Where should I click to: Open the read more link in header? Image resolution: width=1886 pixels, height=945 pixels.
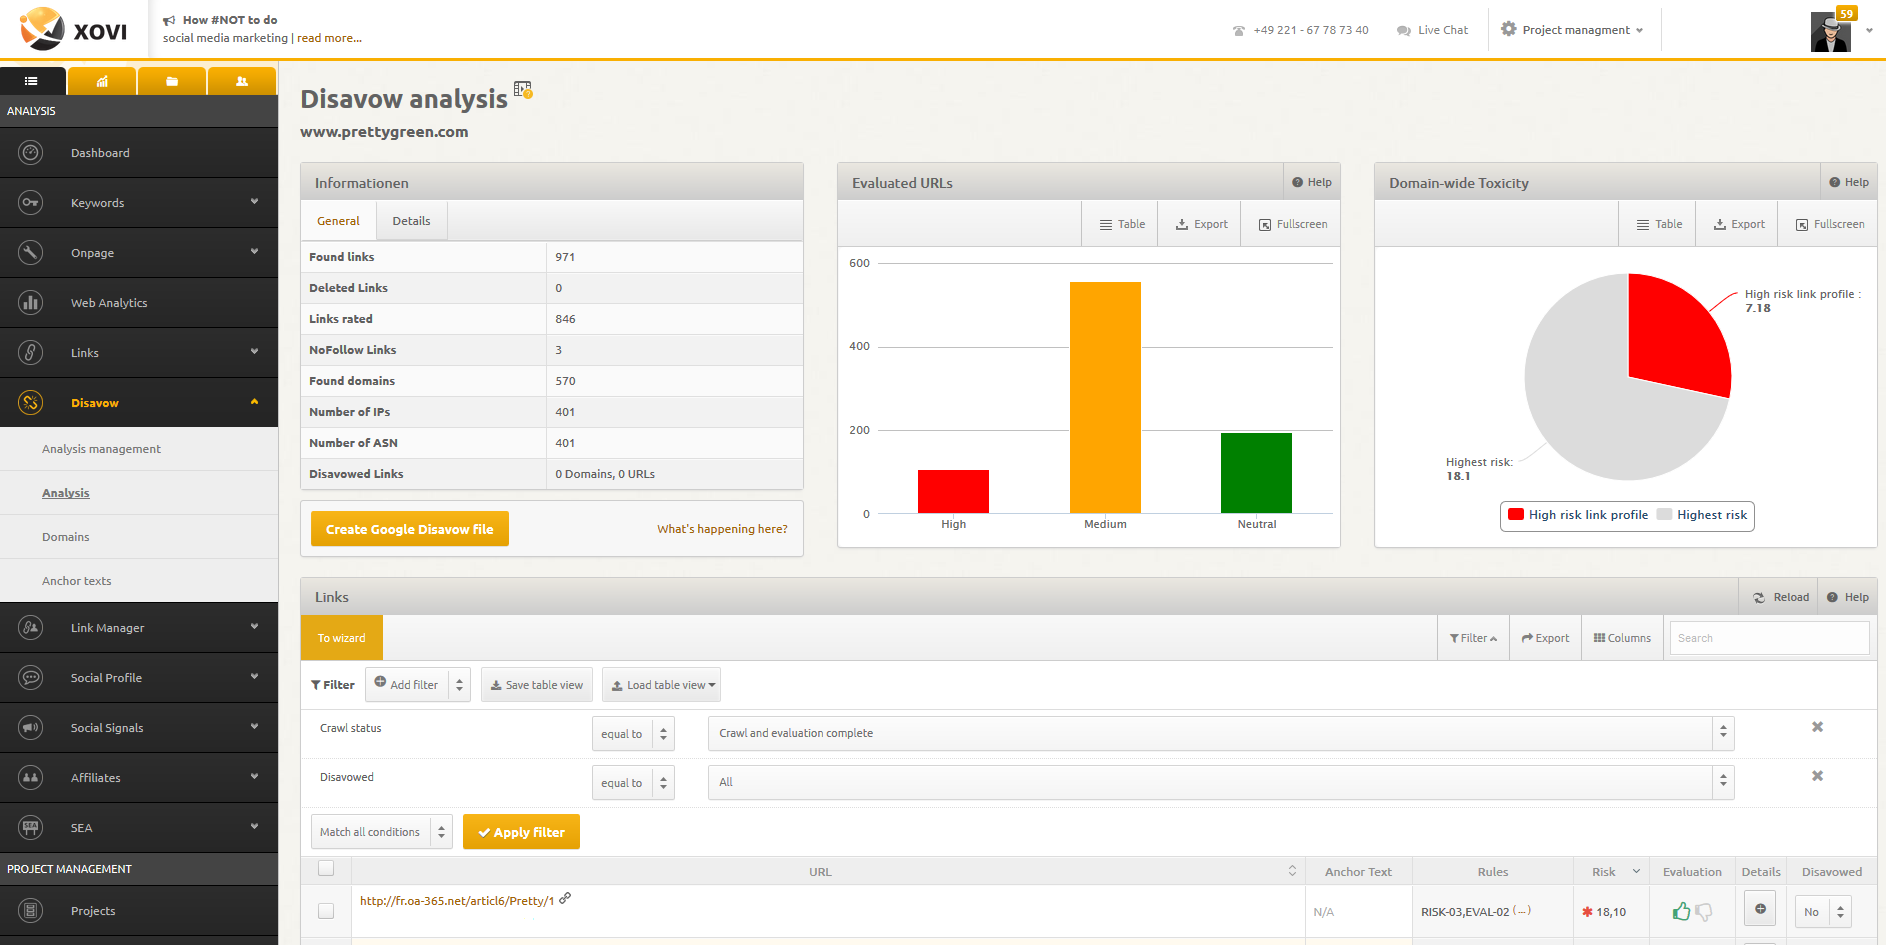329,38
